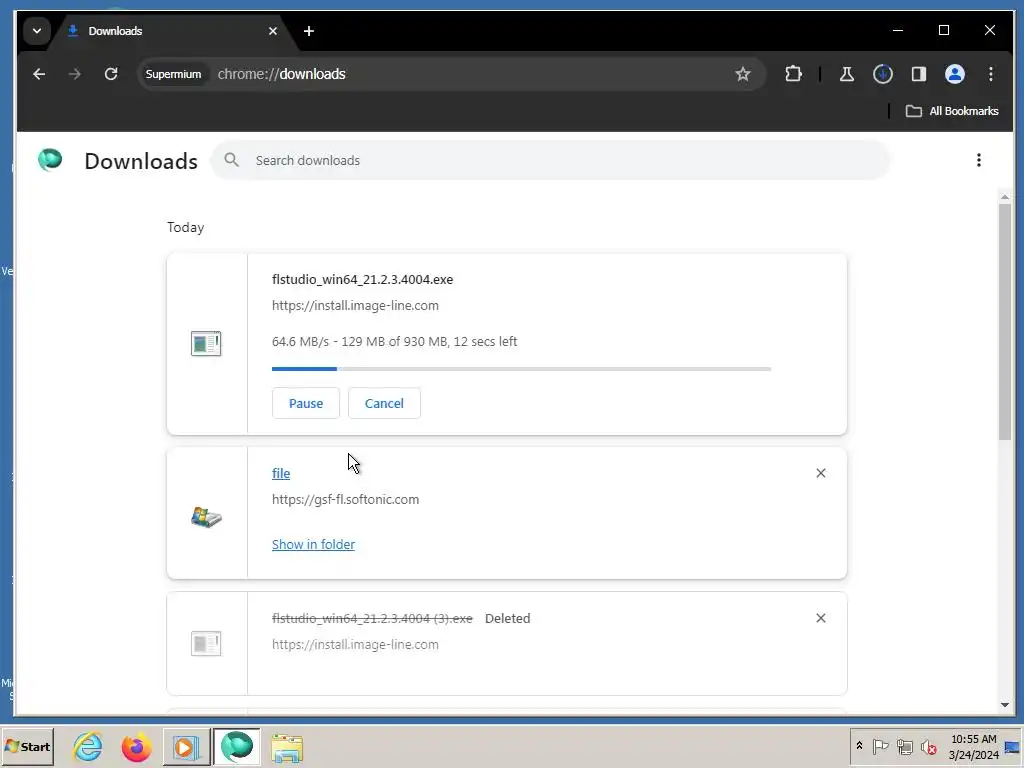Click the softonic 'file' installer icon

tap(206, 517)
